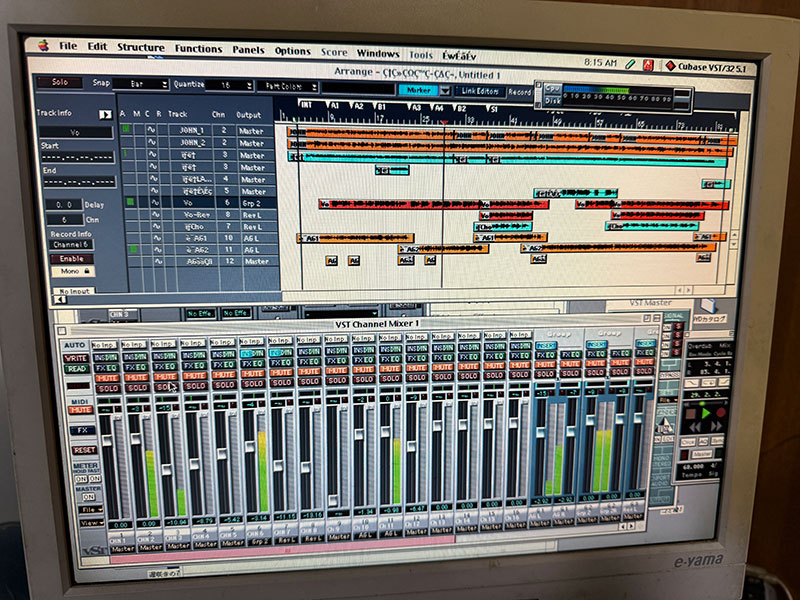Click the FX button in mixer left panel
The height and width of the screenshot is (600, 800).
[83, 430]
